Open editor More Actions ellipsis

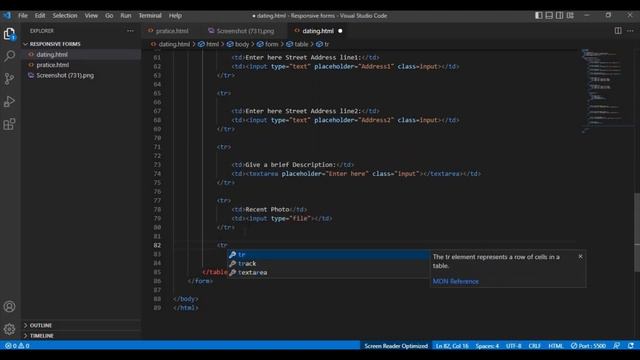[x=631, y=31]
